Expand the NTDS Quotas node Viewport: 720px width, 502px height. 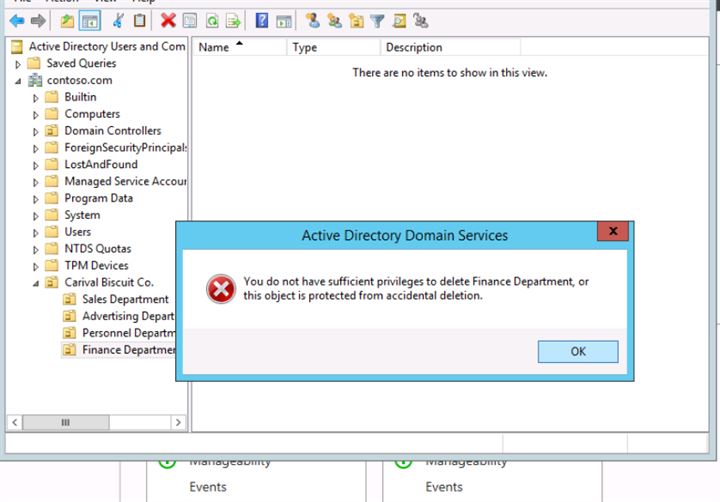(35, 250)
